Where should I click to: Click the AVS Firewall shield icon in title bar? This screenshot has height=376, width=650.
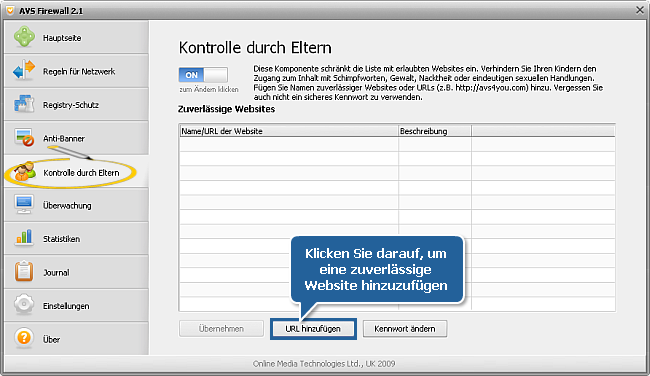pos(10,10)
